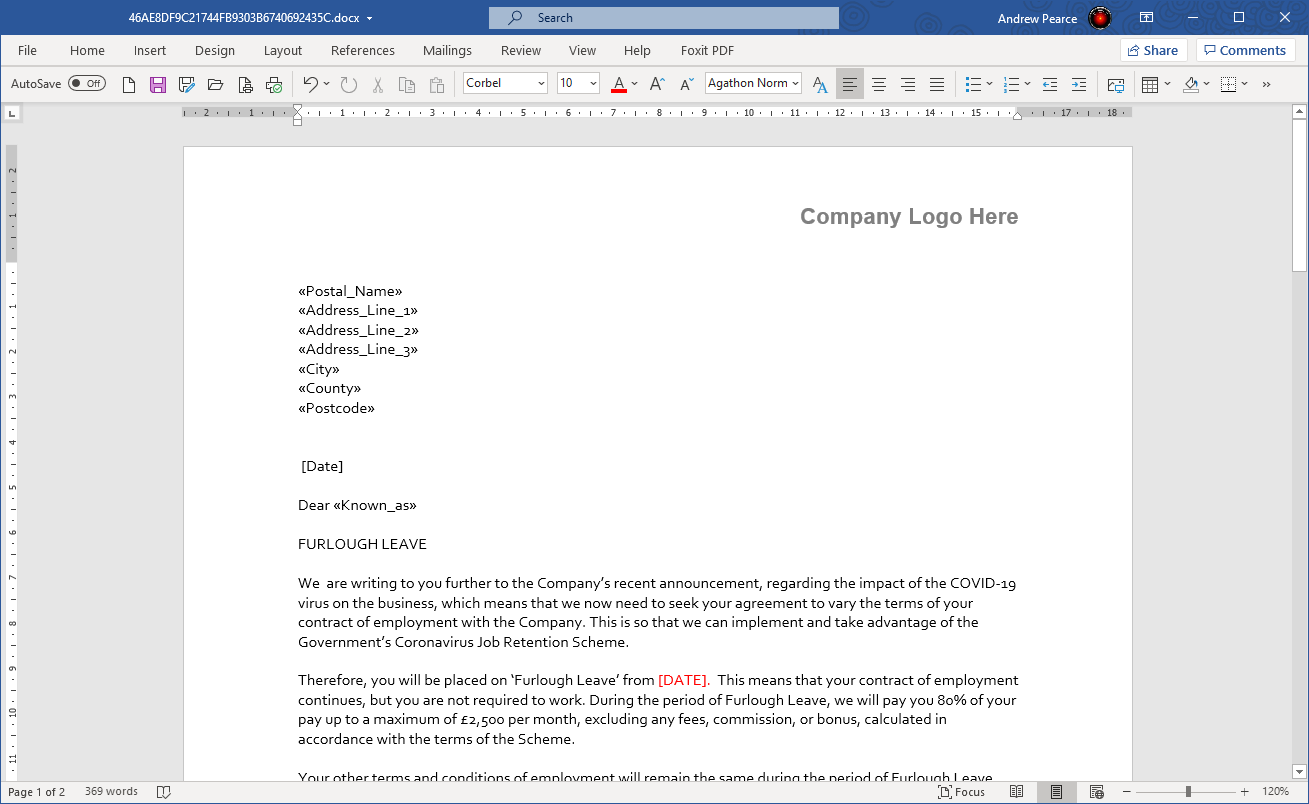Click the Justify alignment icon
This screenshot has width=1309, height=804.
click(937, 83)
